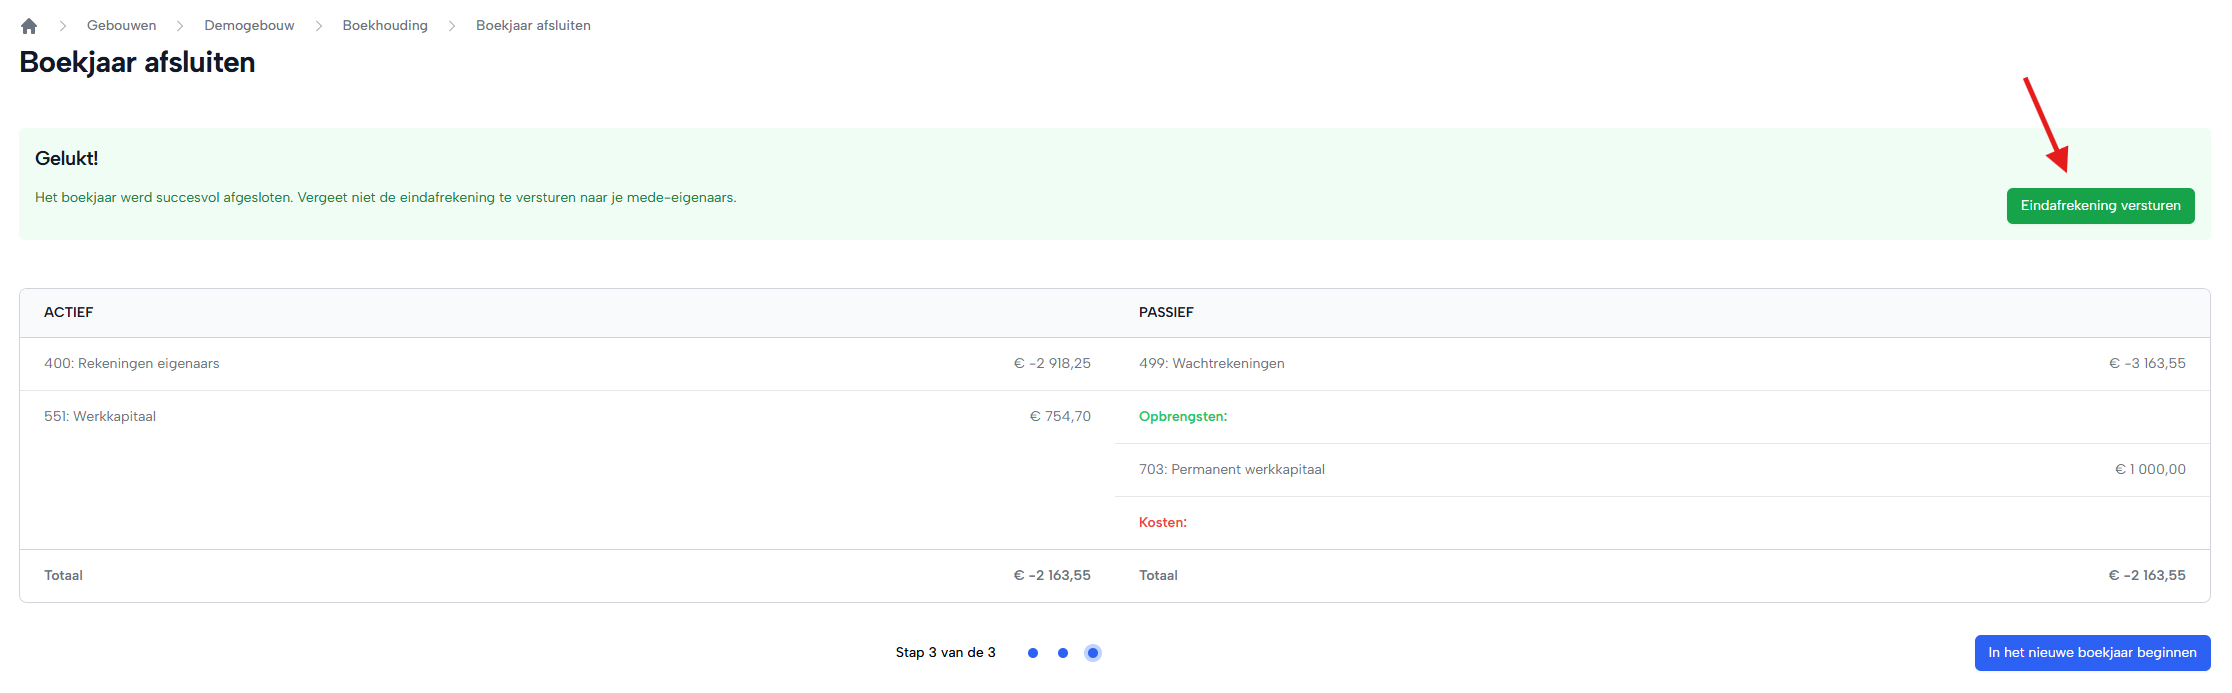The width and height of the screenshot is (2232, 693).
Task: Click the Boekjaar afsluiten page title
Action: pyautogui.click(x=137, y=63)
